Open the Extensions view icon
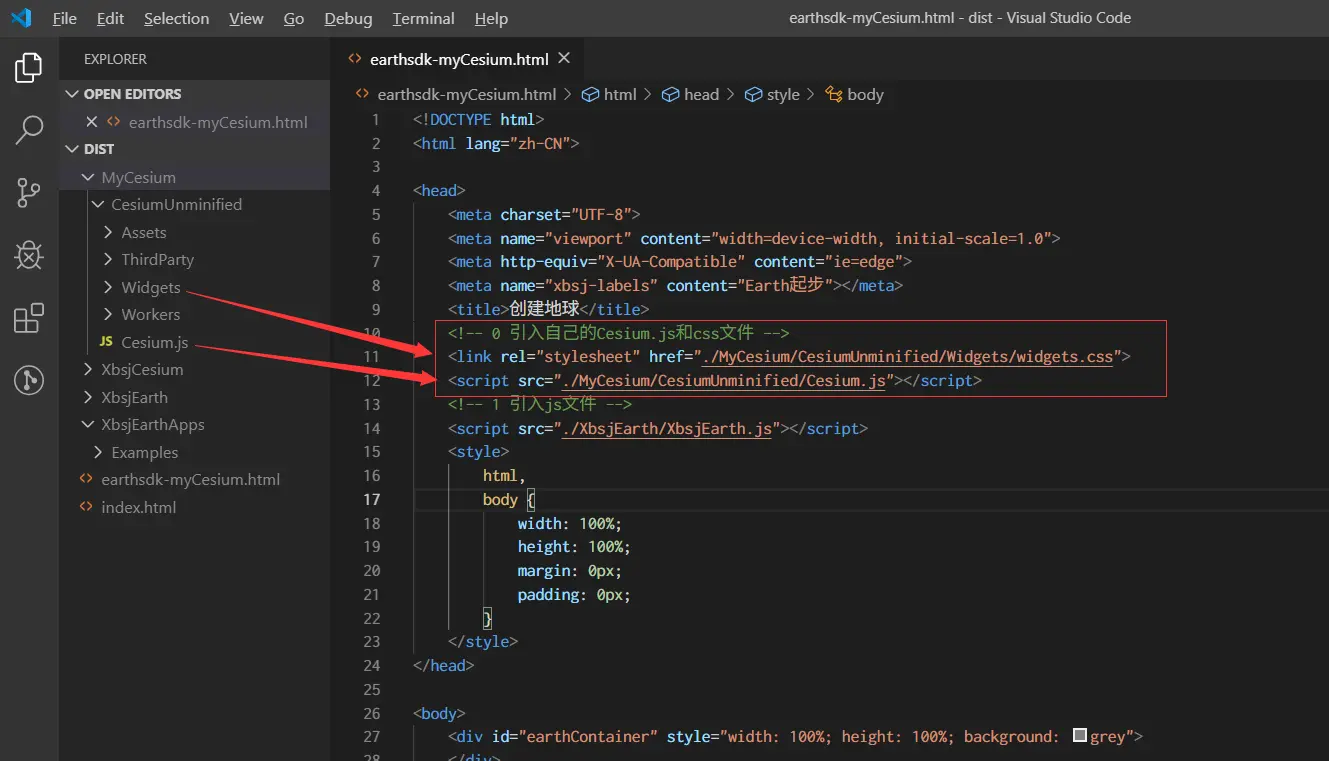The height and width of the screenshot is (761, 1329). (29, 318)
